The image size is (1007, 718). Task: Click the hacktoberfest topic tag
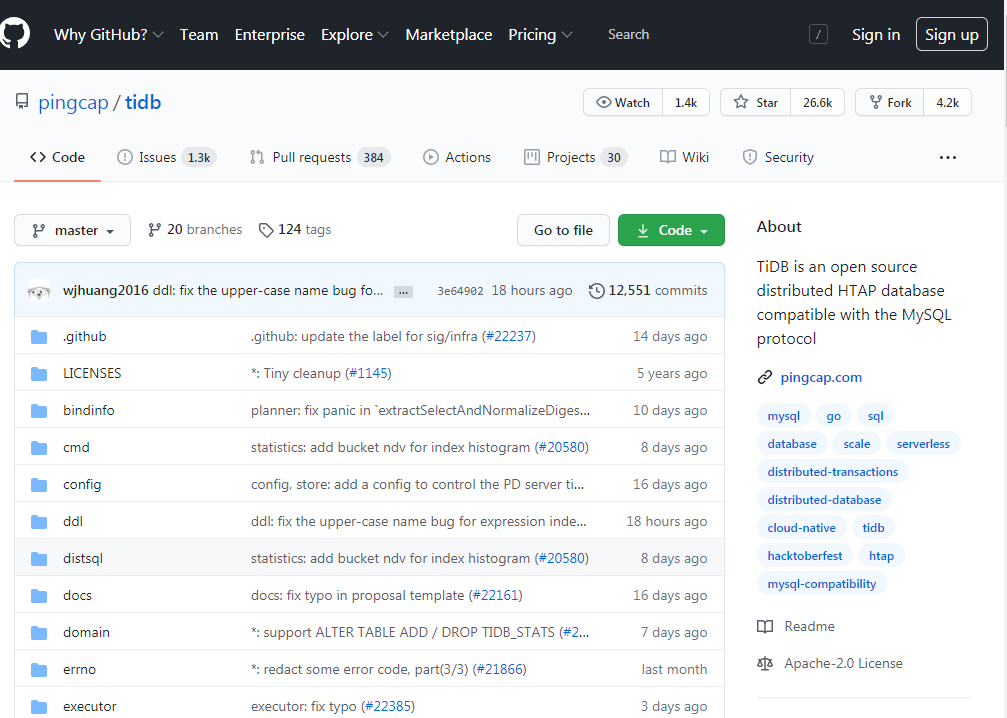coord(805,556)
